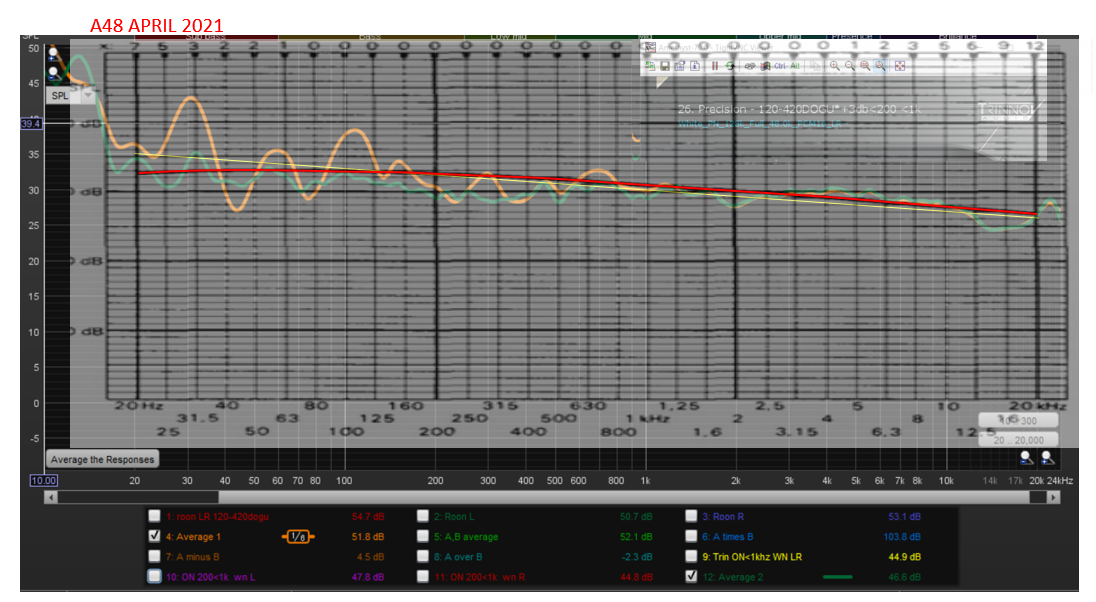Click the 47.8 dB value for trace 10
Viewport: 1096px width, 602px height.
pyautogui.click(x=368, y=578)
